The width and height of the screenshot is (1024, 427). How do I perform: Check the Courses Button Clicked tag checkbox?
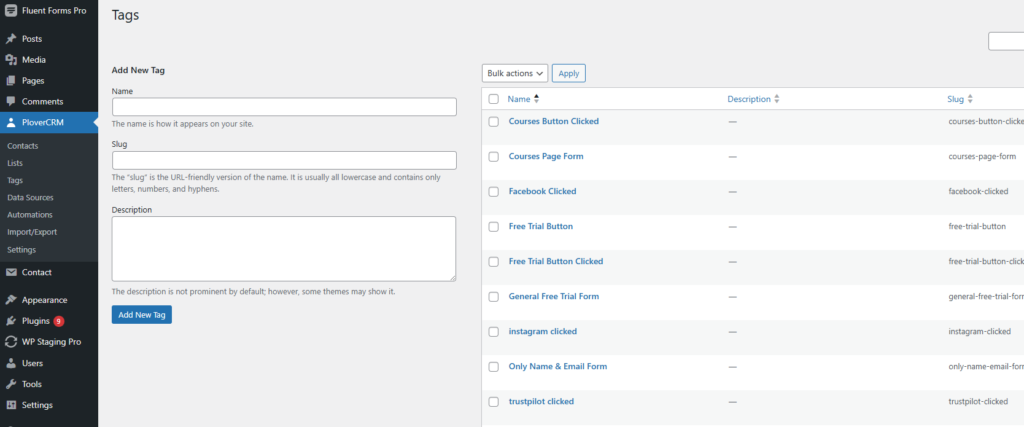click(x=493, y=121)
